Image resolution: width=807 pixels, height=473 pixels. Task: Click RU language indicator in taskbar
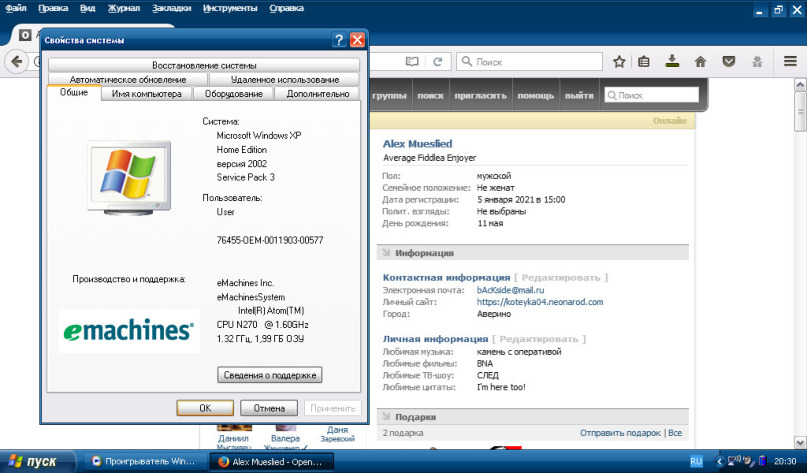(x=696, y=461)
